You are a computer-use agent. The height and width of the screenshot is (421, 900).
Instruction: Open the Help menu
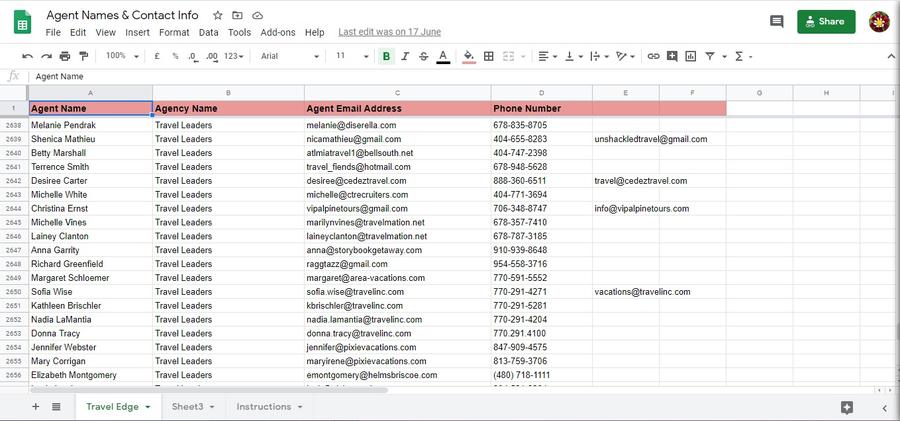point(315,33)
